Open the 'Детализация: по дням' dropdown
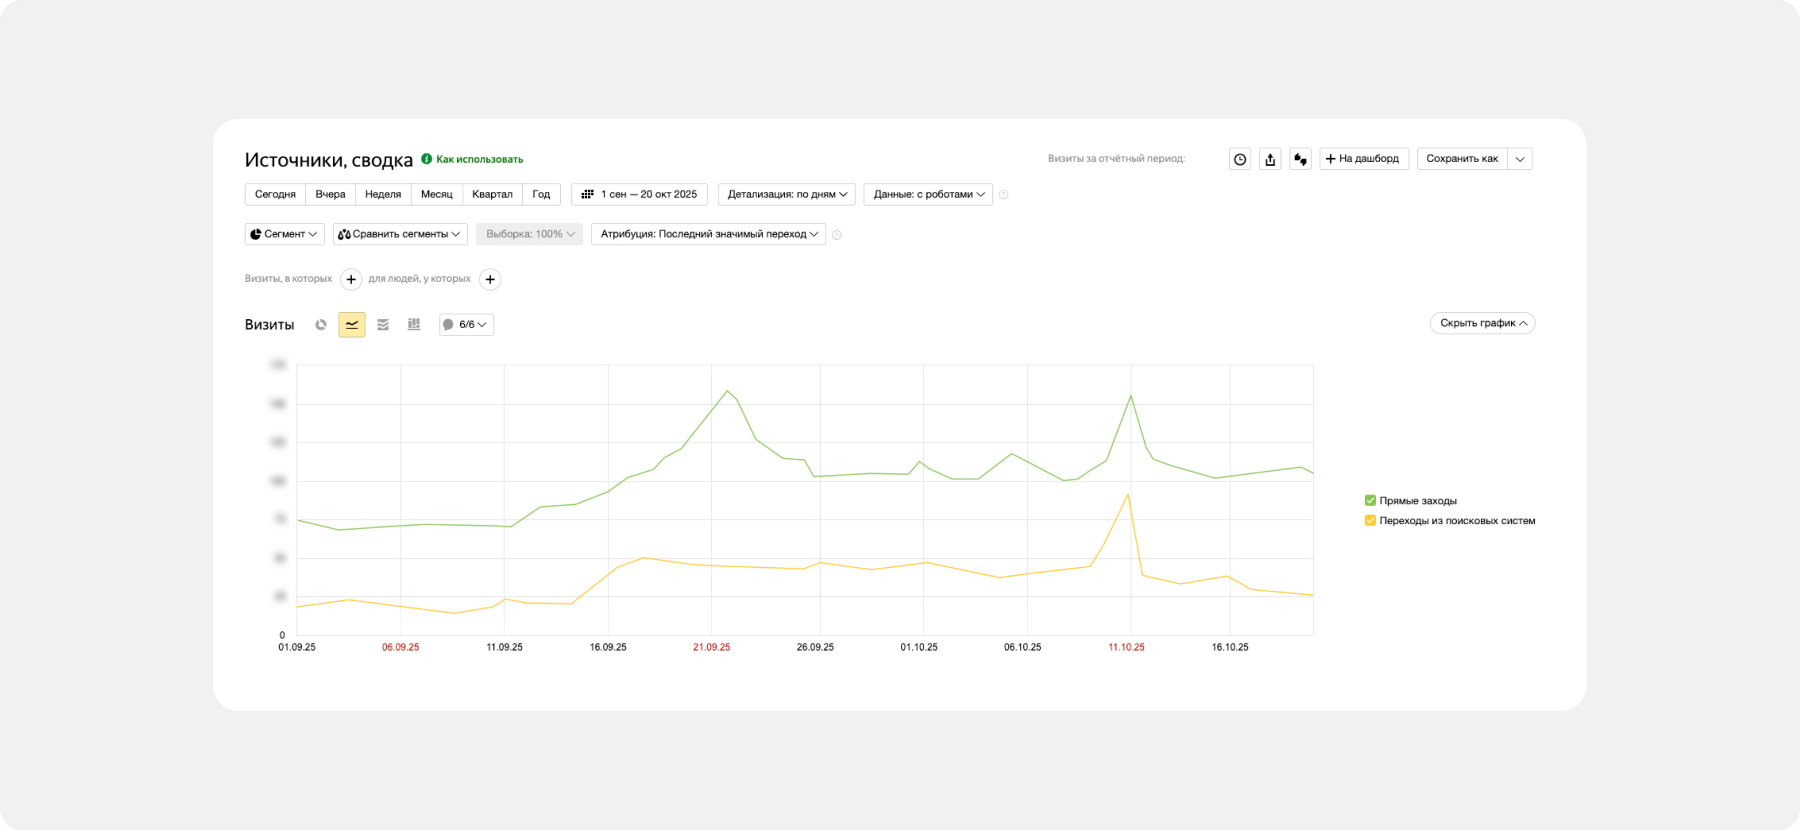The height and width of the screenshot is (830, 1800). coord(786,195)
